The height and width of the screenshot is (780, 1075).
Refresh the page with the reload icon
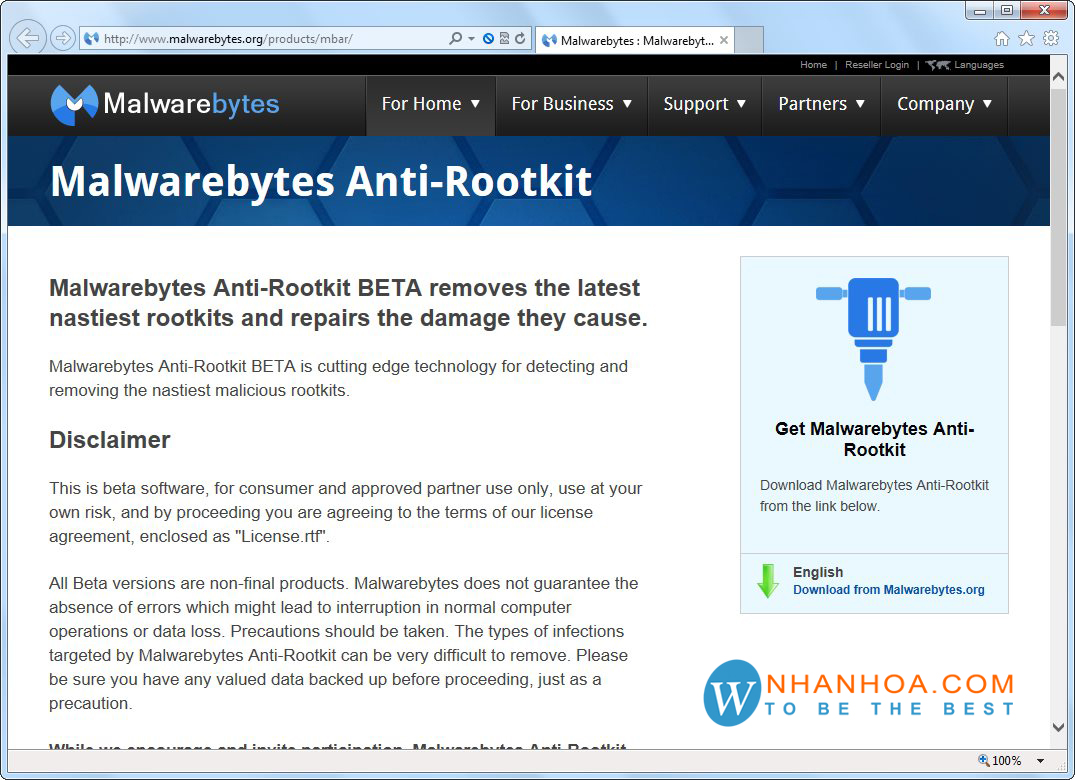[520, 38]
